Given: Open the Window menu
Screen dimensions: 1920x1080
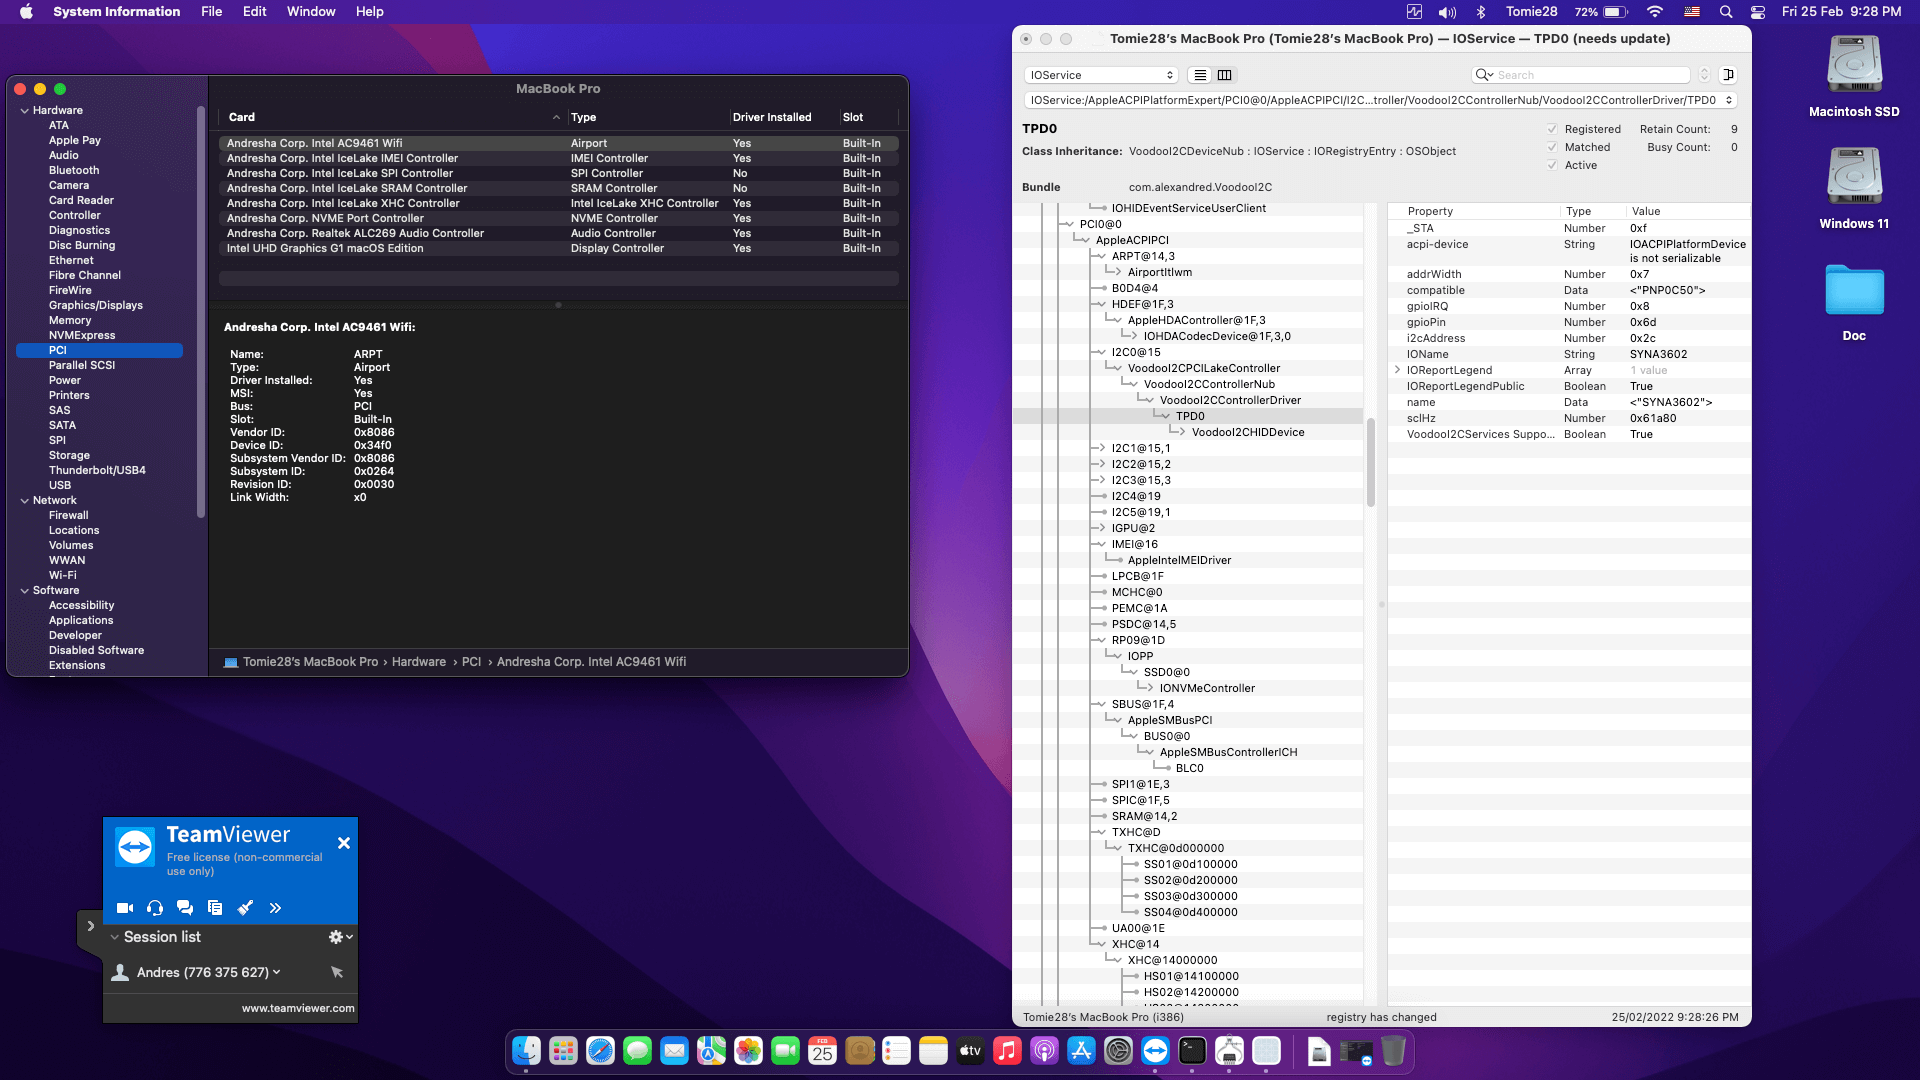Looking at the screenshot, I should click(x=311, y=12).
